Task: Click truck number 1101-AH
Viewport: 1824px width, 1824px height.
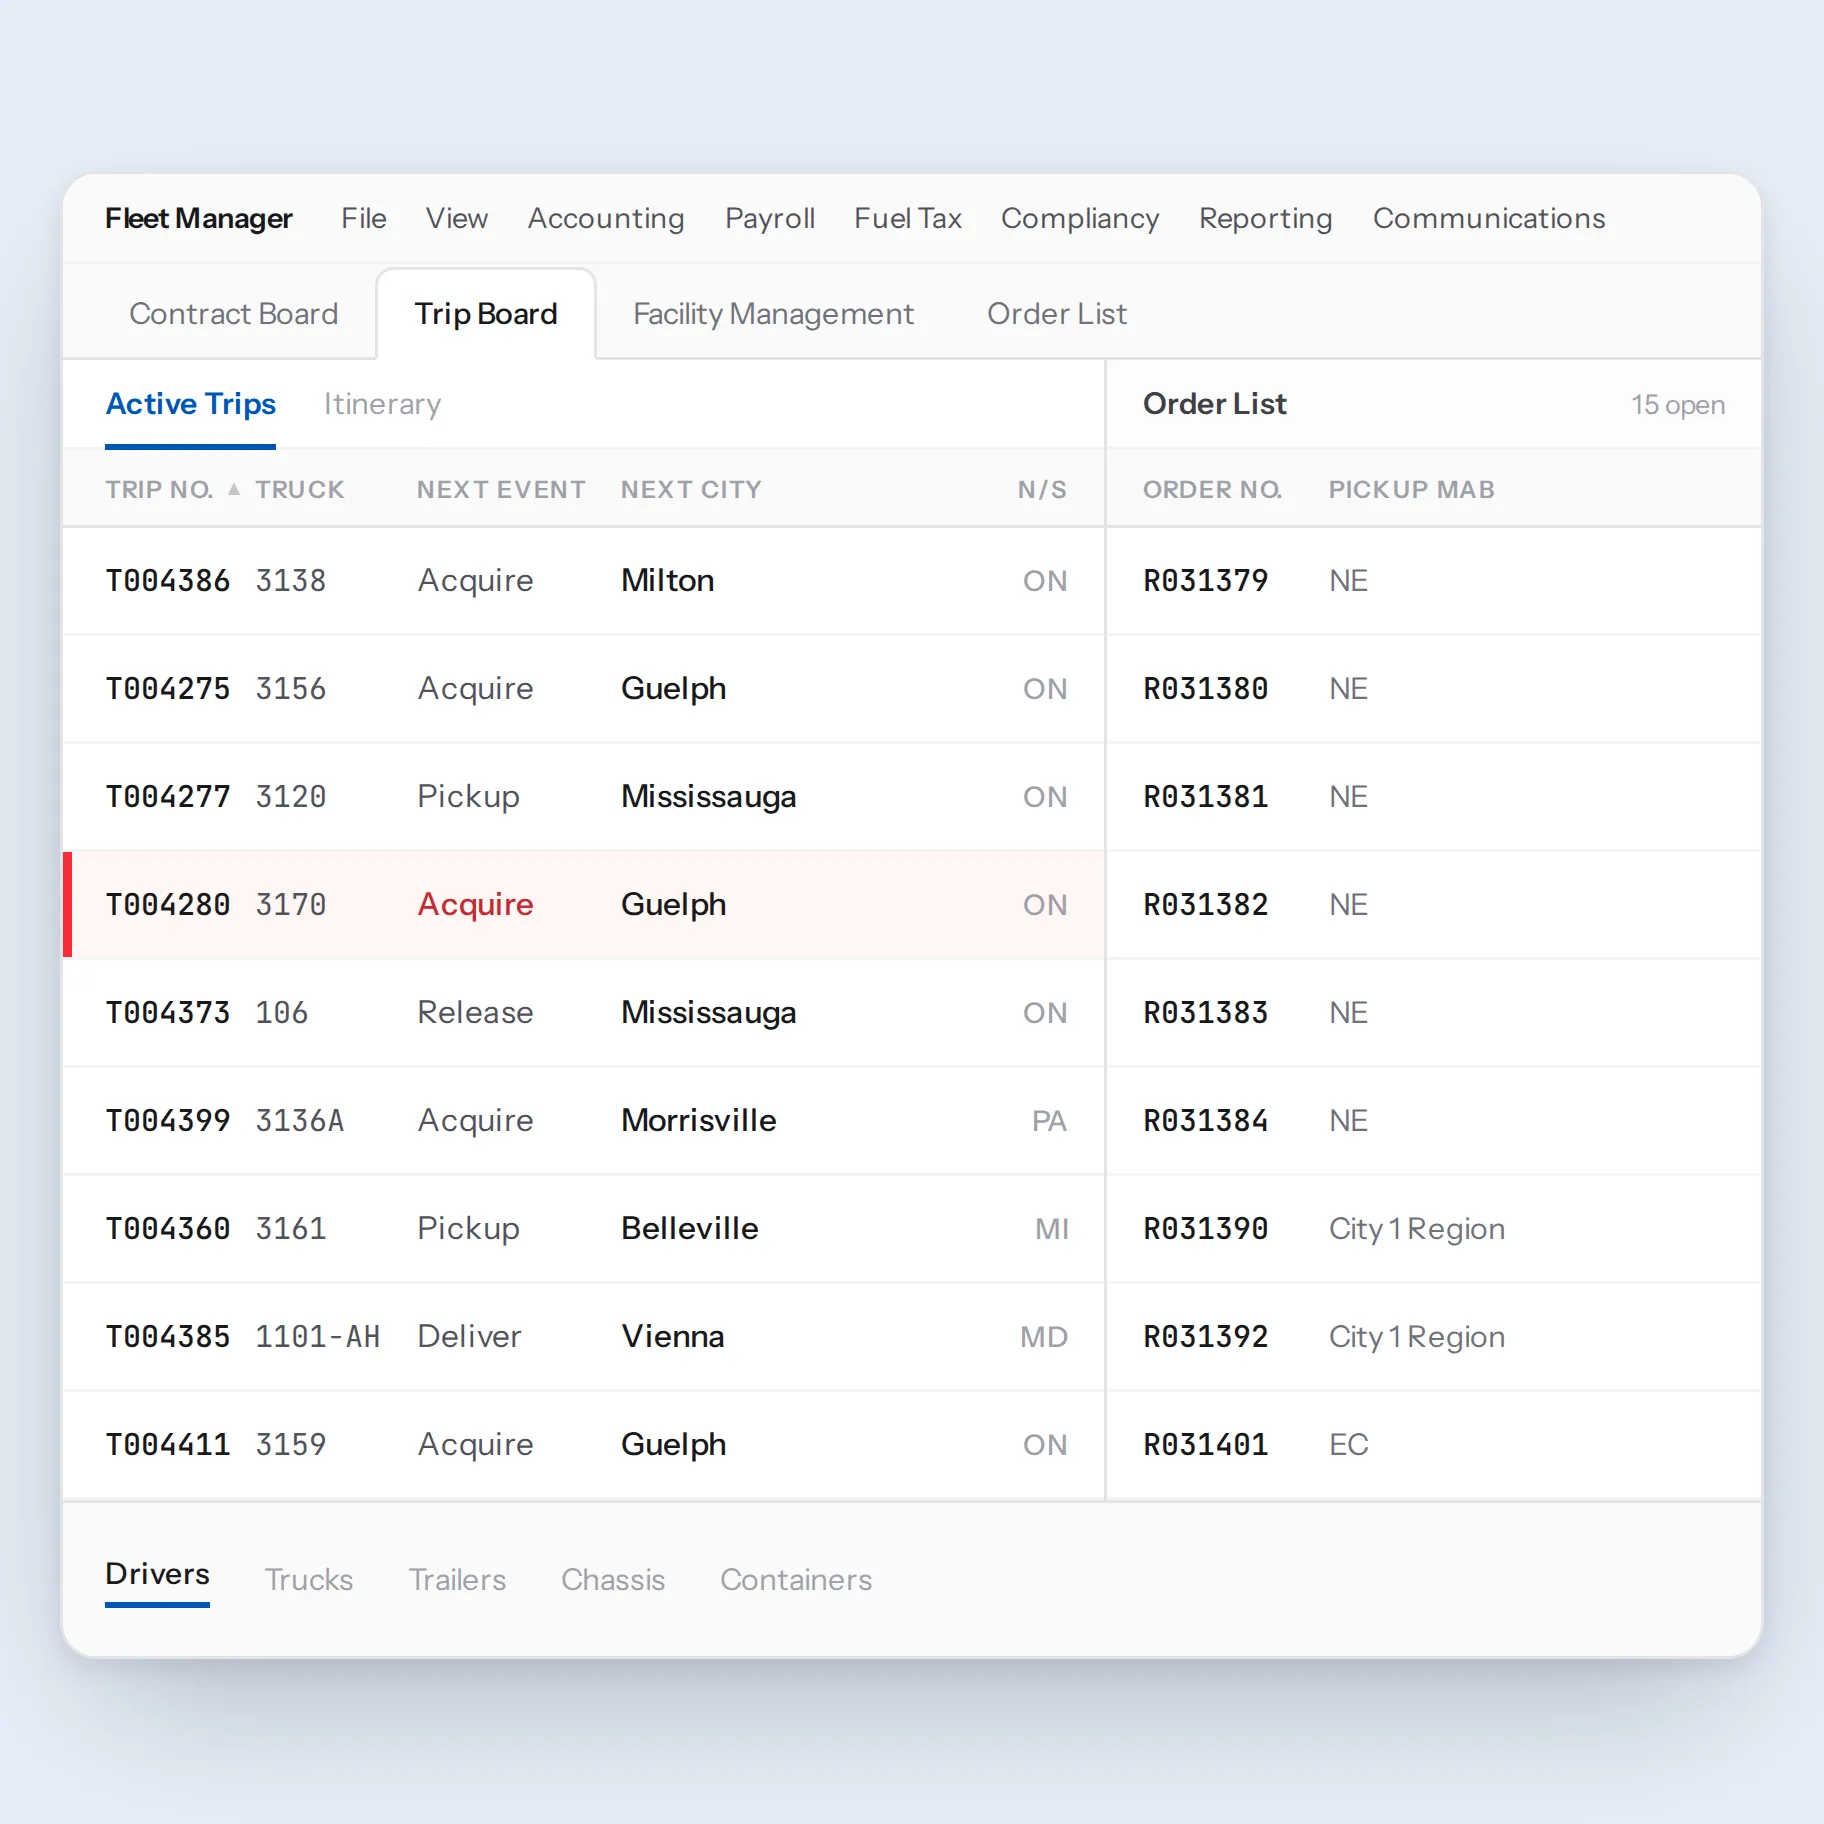Action: tap(318, 1337)
